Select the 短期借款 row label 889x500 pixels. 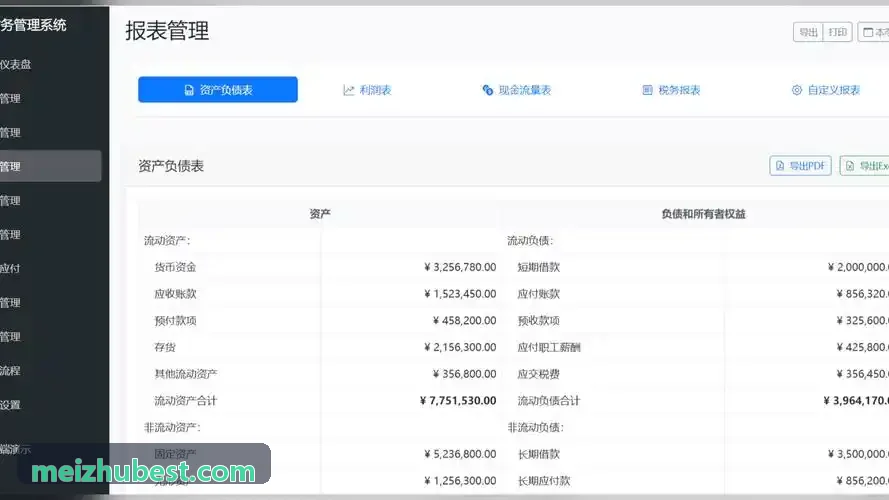tap(539, 267)
